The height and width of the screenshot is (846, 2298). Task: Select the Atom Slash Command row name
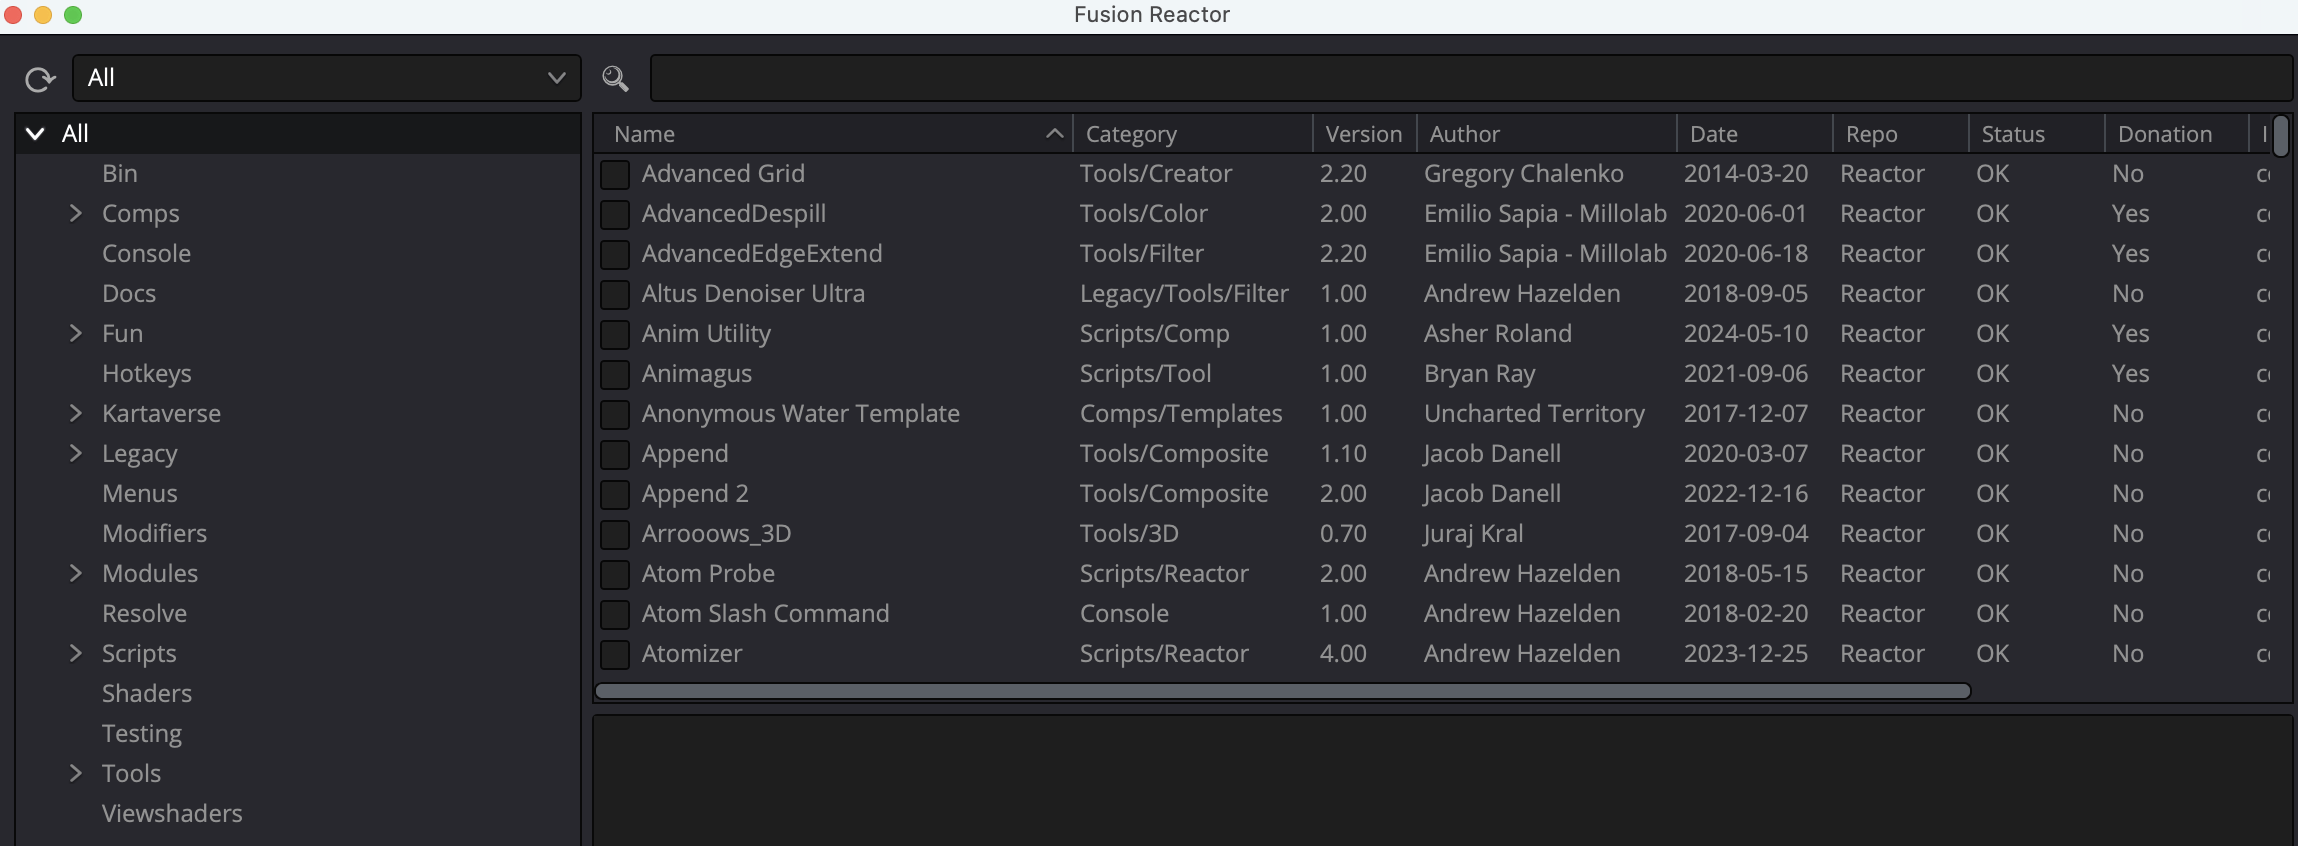tap(765, 613)
